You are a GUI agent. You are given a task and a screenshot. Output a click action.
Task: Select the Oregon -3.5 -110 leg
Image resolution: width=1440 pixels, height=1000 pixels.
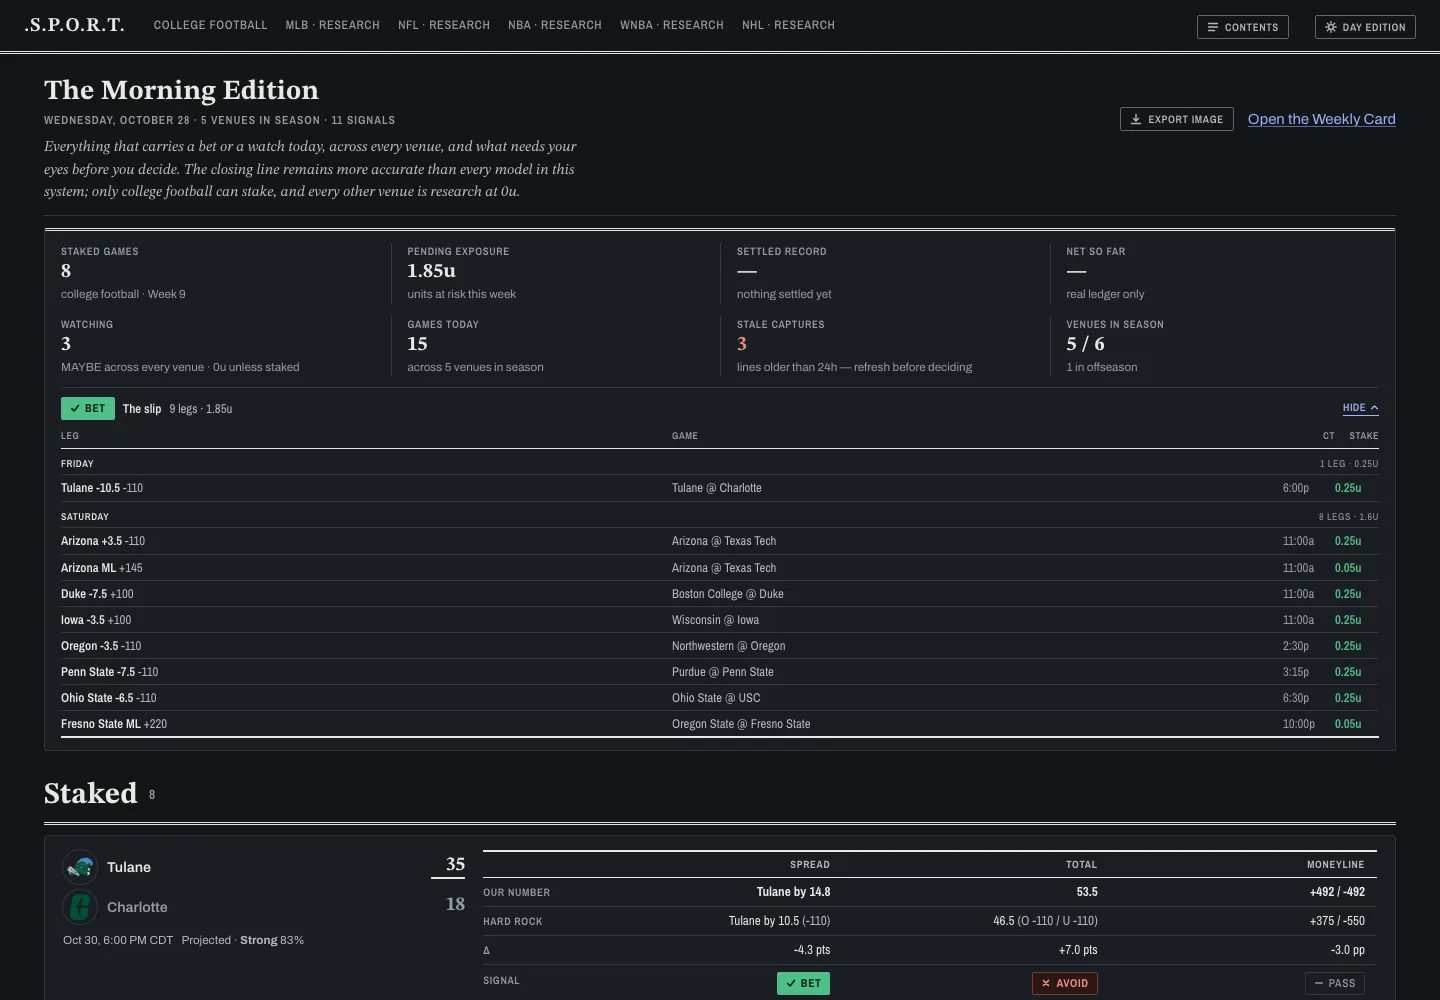point(720,646)
